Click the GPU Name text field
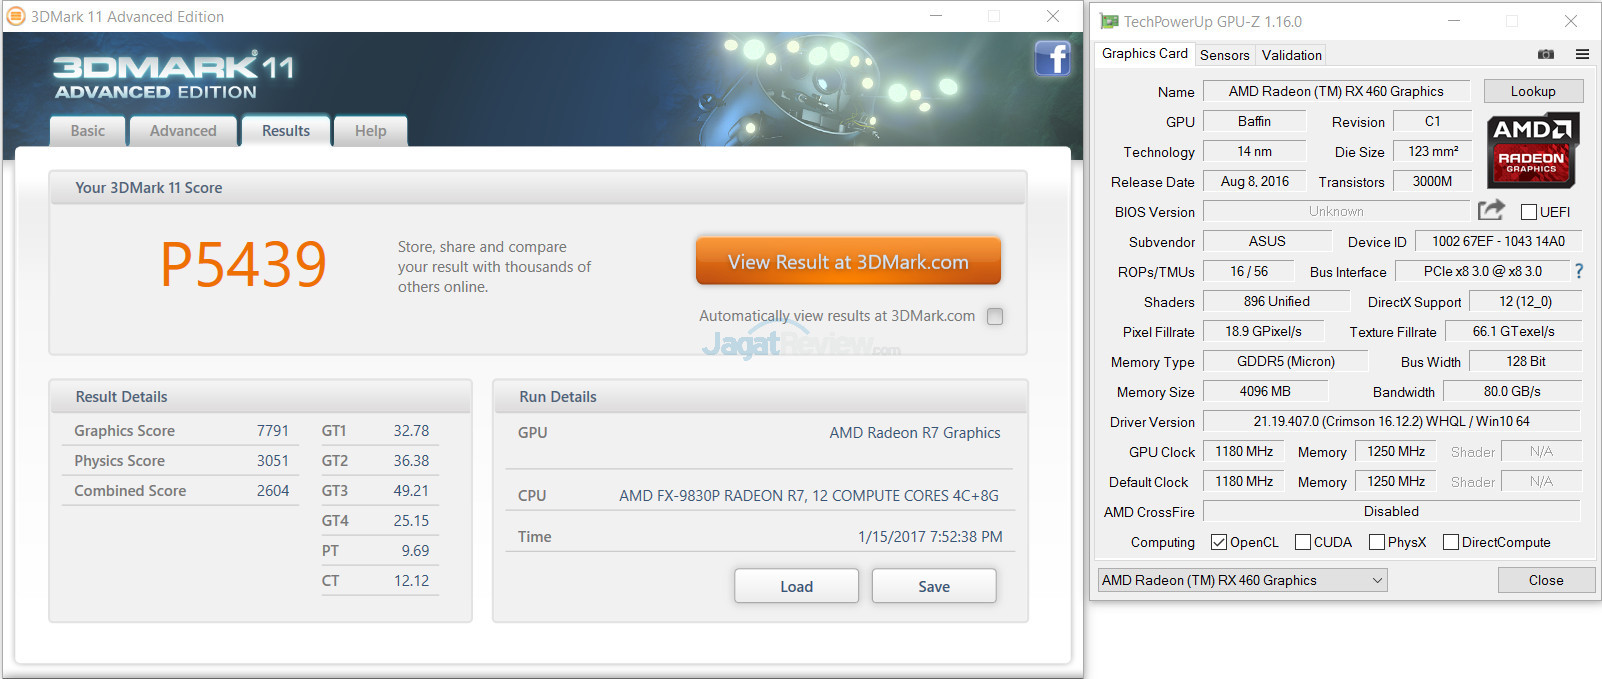Image resolution: width=1602 pixels, height=679 pixels. tap(1335, 91)
